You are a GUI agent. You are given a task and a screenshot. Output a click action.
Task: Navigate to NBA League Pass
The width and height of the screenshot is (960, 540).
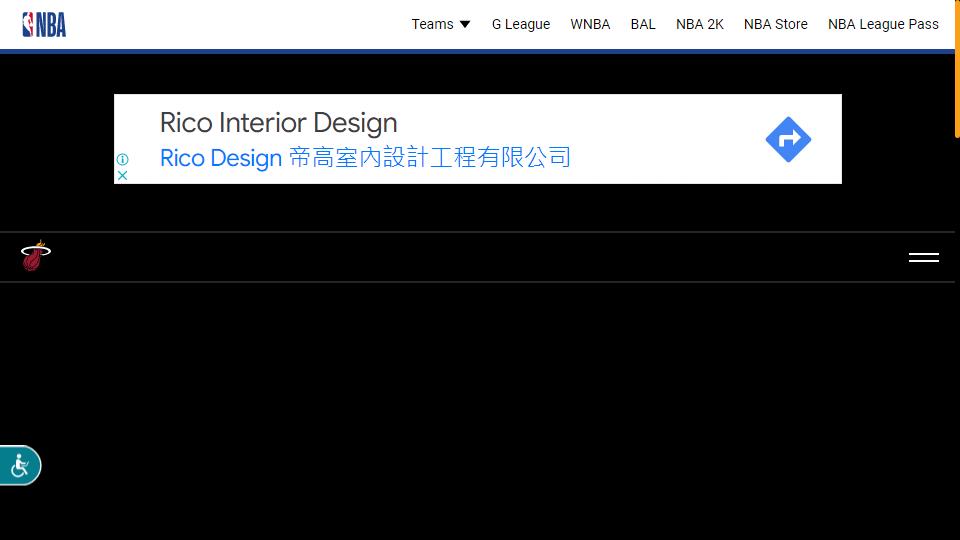pyautogui.click(x=883, y=24)
